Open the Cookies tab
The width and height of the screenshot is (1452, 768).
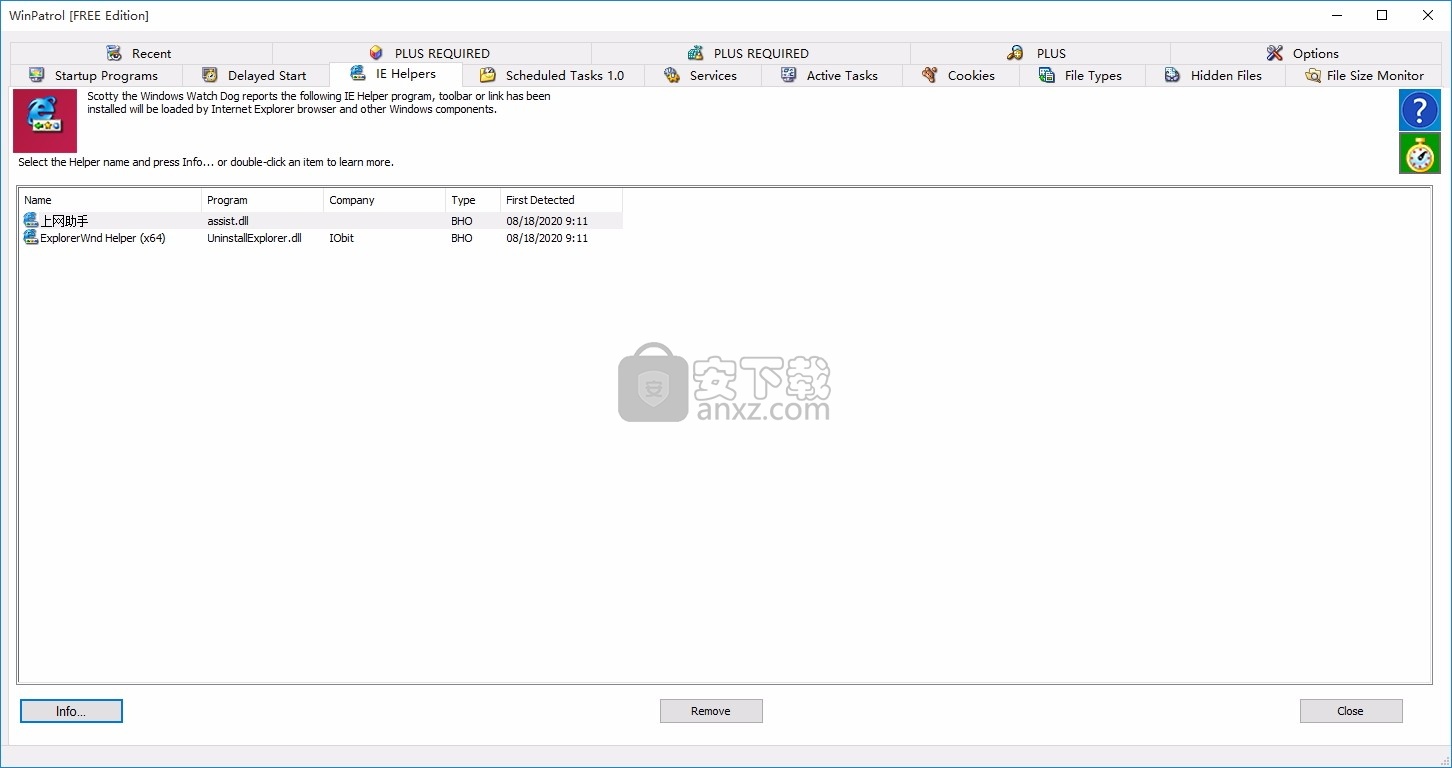[x=961, y=75]
